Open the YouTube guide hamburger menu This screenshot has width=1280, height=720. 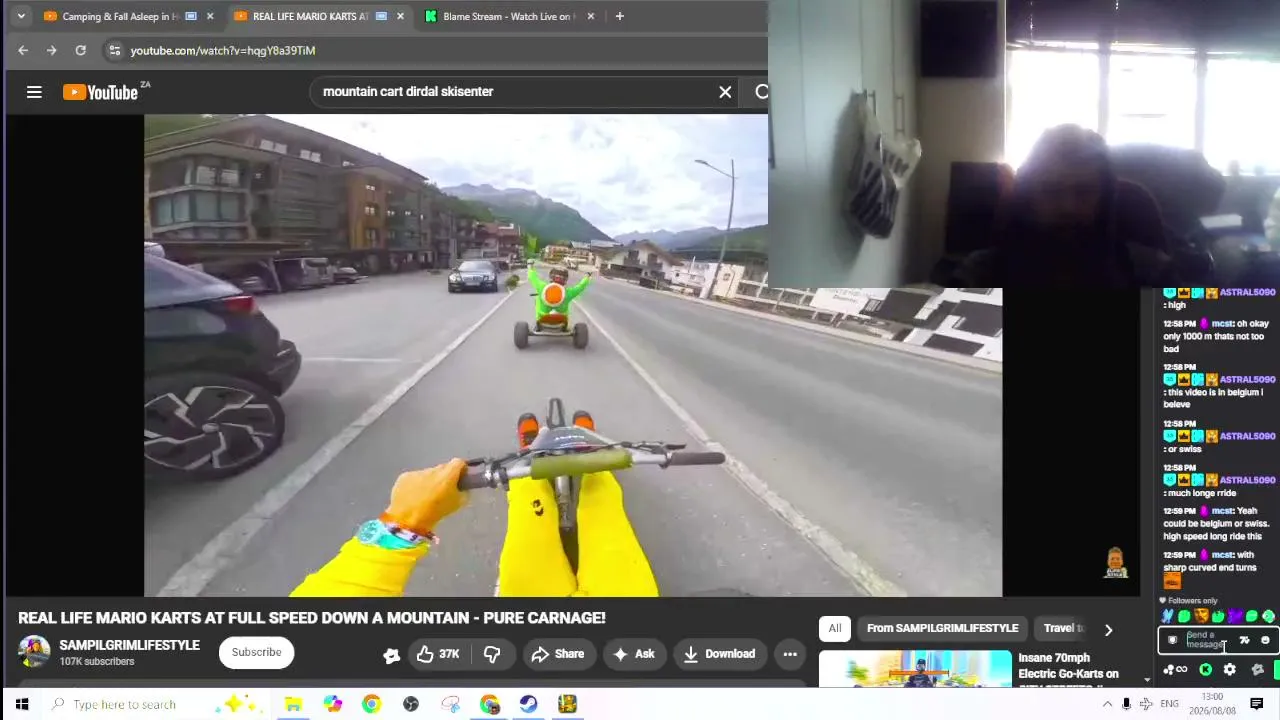click(34, 92)
